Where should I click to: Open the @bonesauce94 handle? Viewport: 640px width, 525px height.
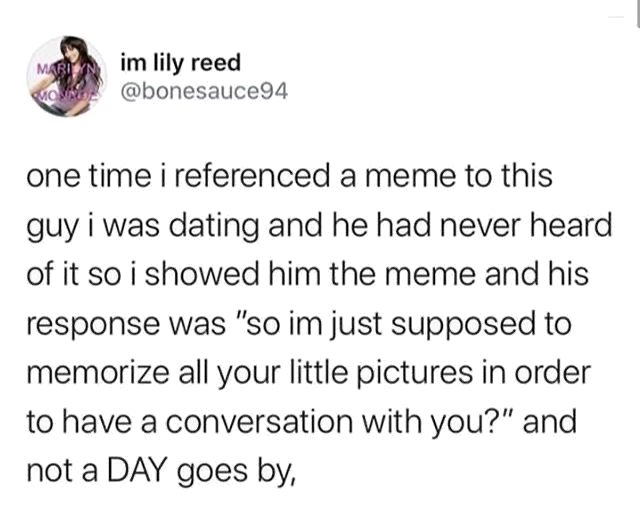(204, 92)
